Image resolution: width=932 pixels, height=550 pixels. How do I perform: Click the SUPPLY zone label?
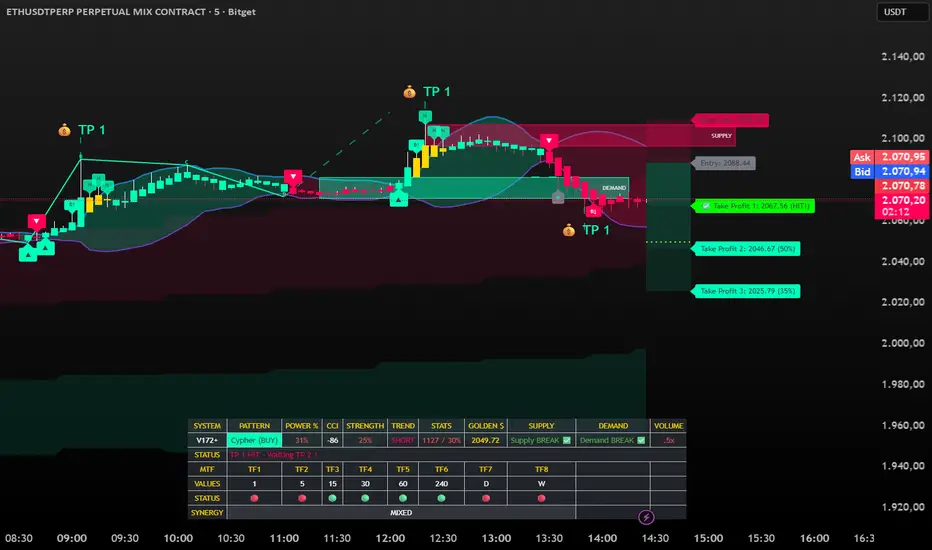(721, 136)
